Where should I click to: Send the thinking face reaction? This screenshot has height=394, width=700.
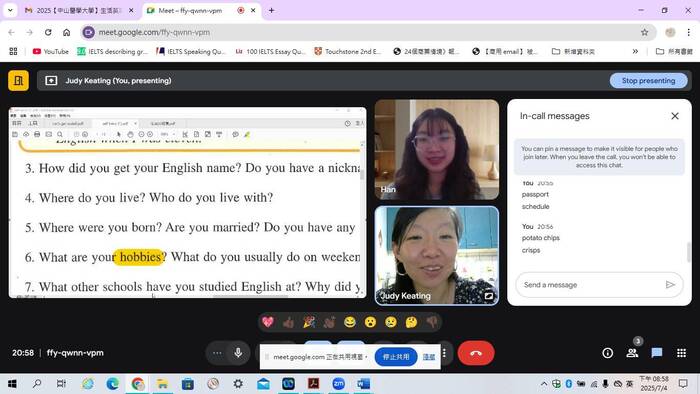411,322
